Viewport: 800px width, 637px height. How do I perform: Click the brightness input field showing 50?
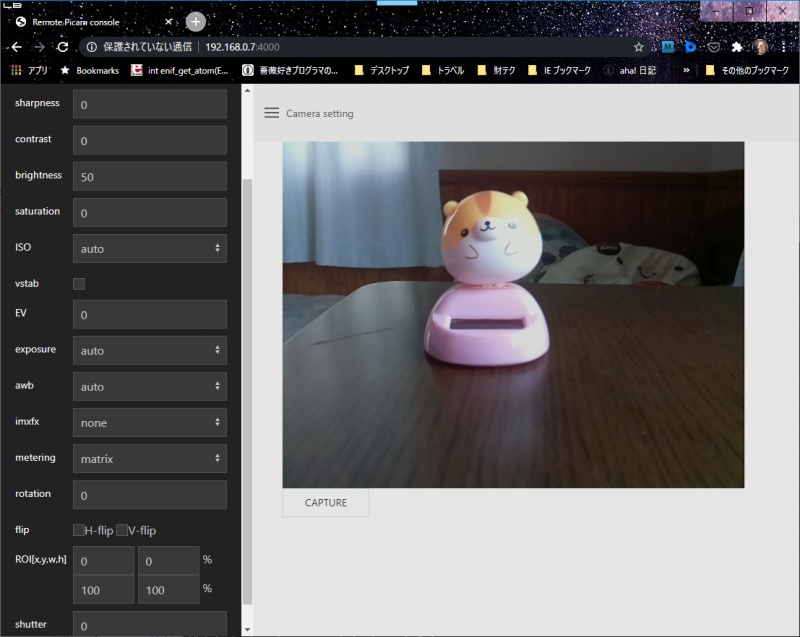click(x=149, y=176)
